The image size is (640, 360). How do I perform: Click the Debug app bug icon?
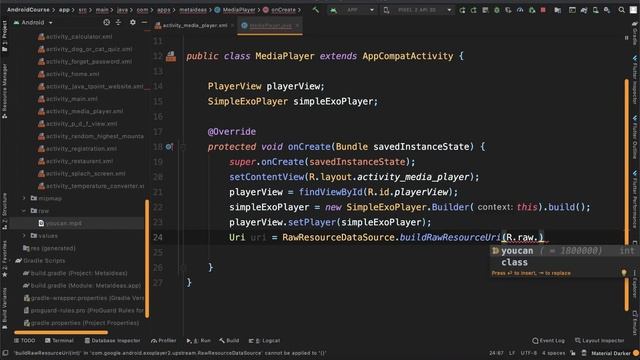(497, 10)
